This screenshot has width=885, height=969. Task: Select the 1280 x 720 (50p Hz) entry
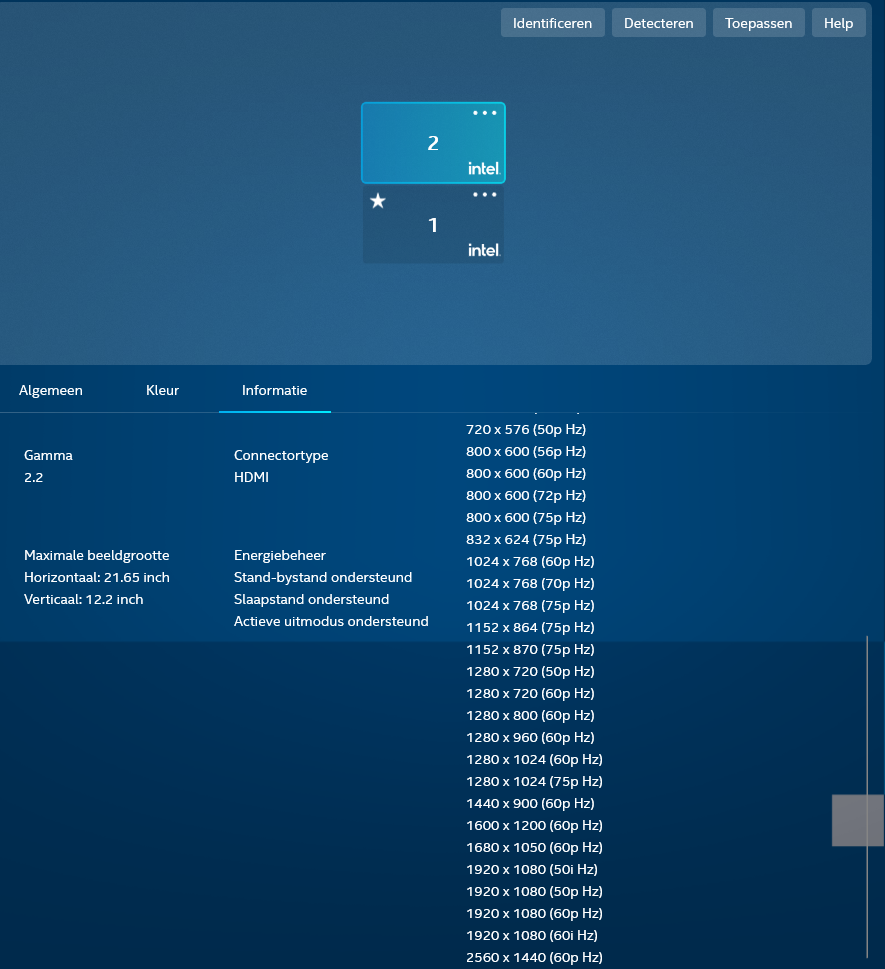529,671
